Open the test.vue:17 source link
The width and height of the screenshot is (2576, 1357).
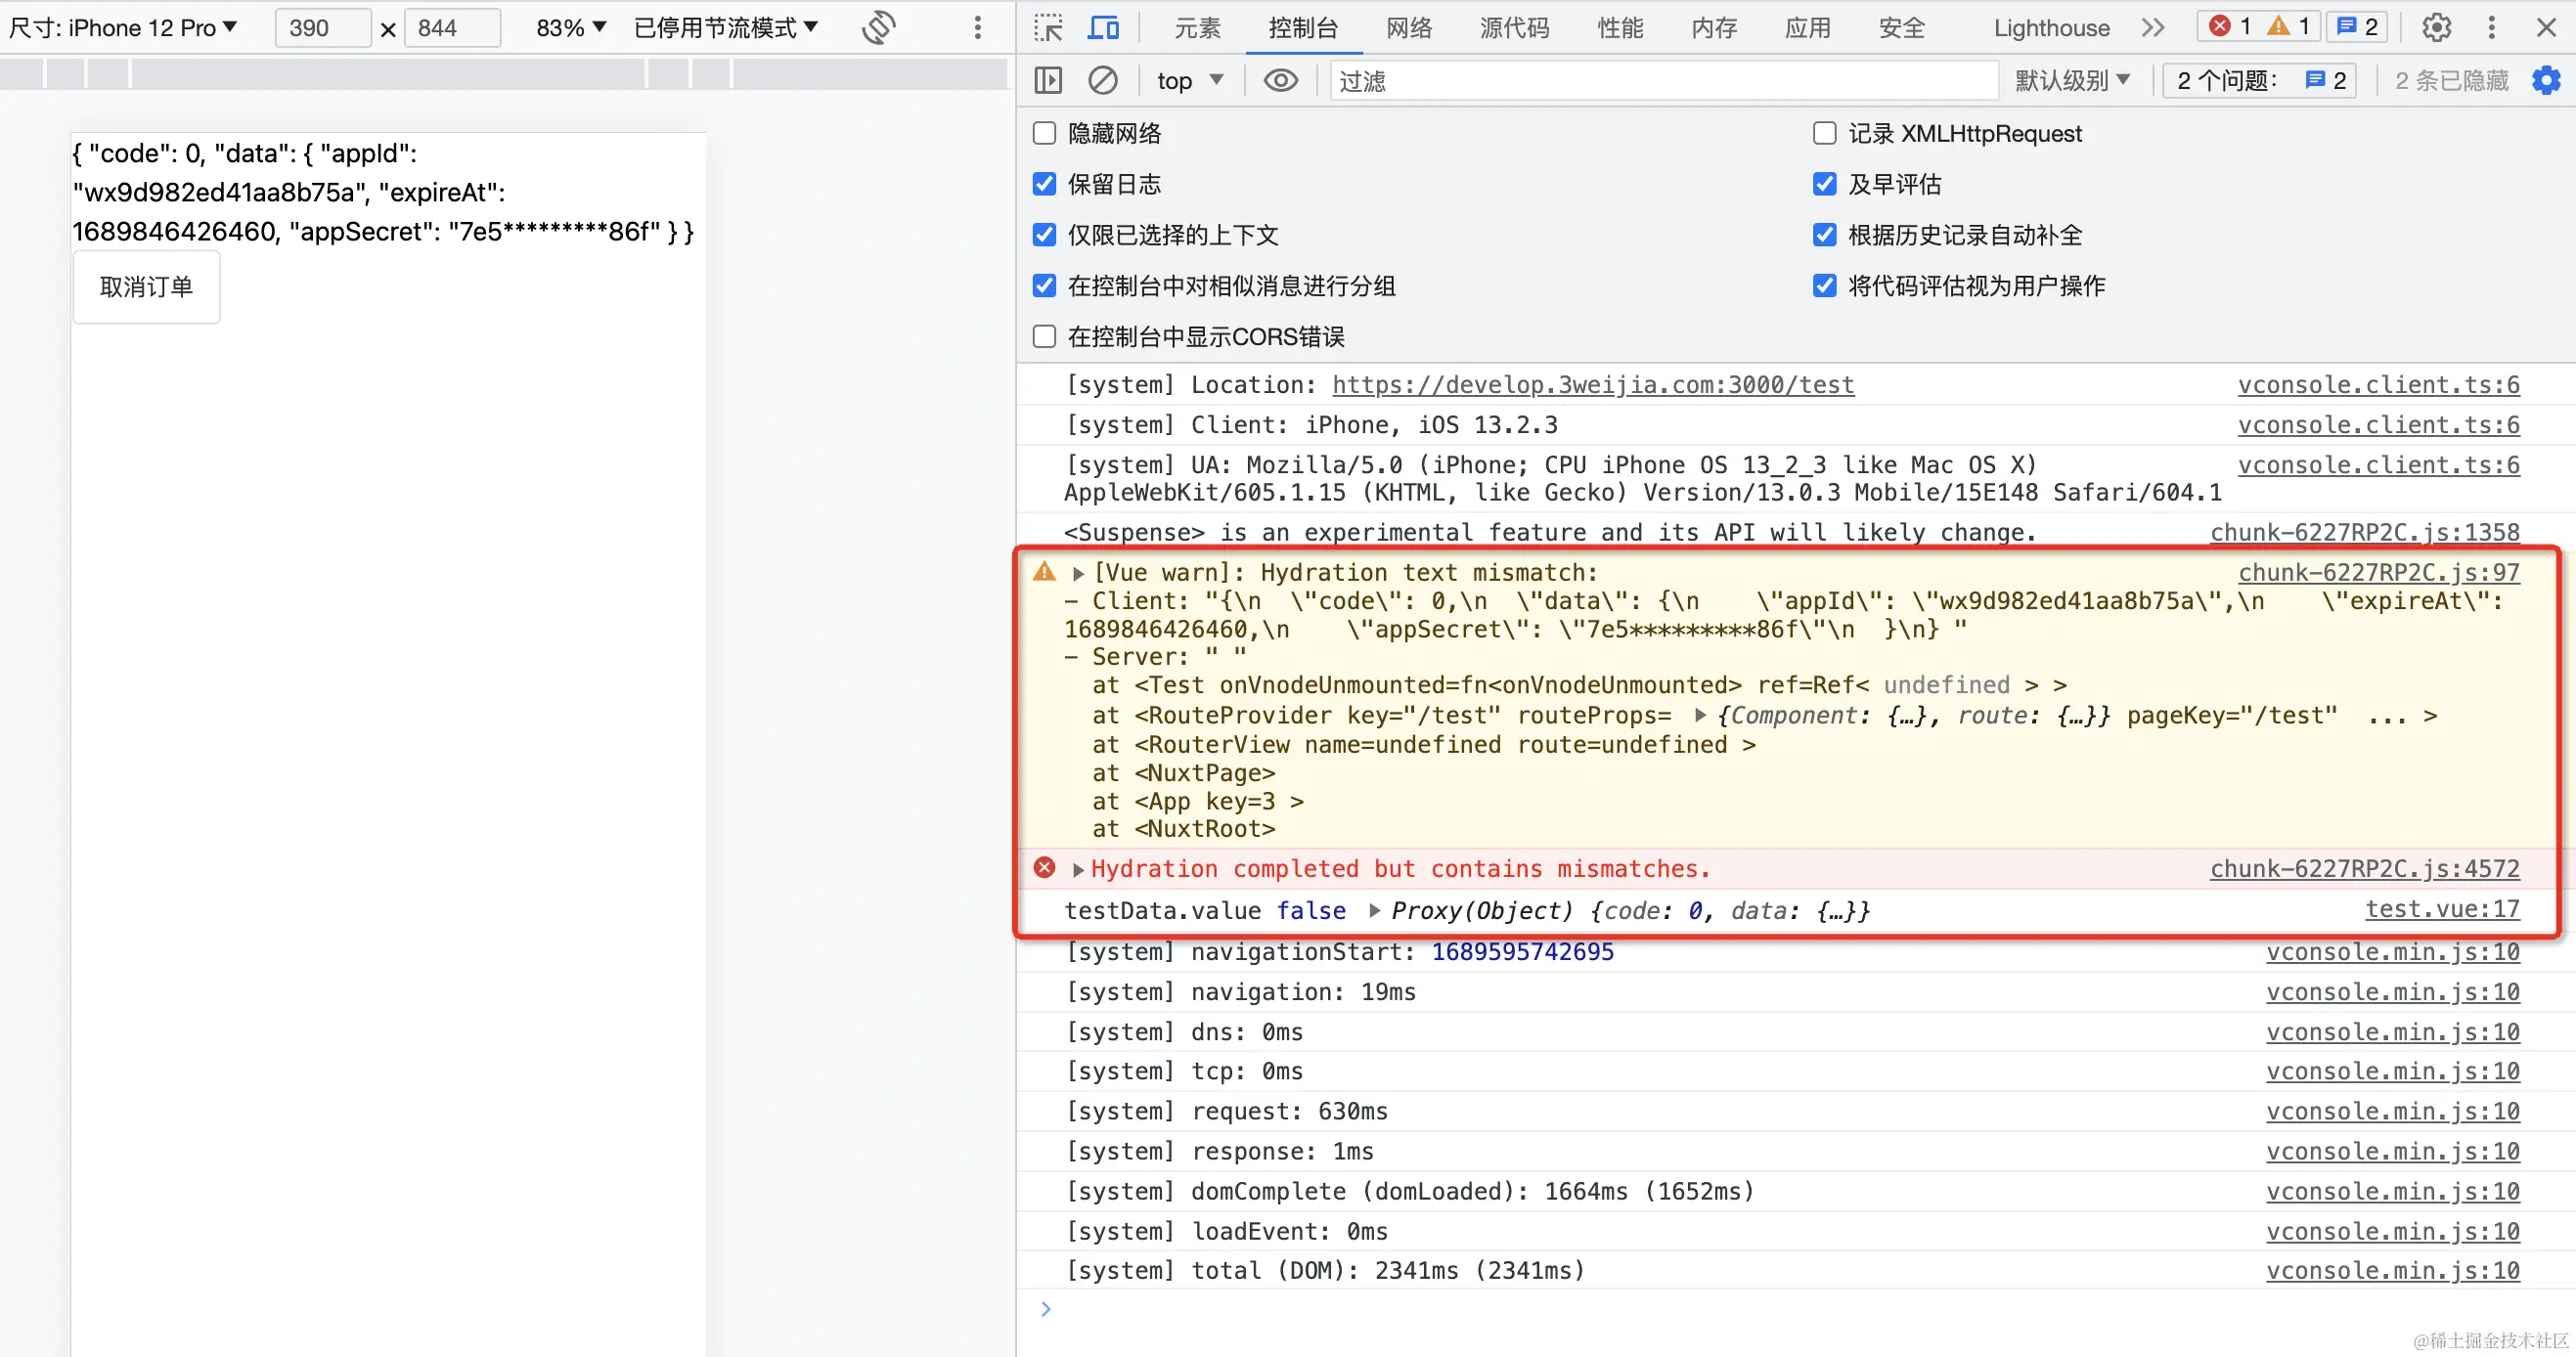point(2441,909)
